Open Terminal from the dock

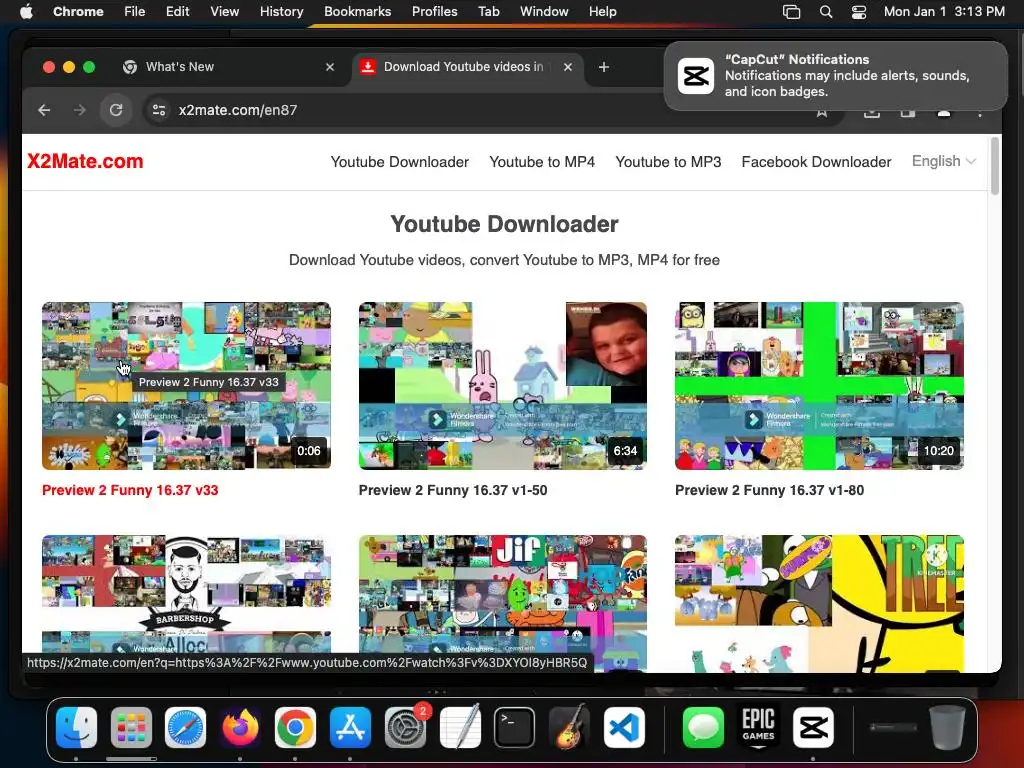point(515,727)
